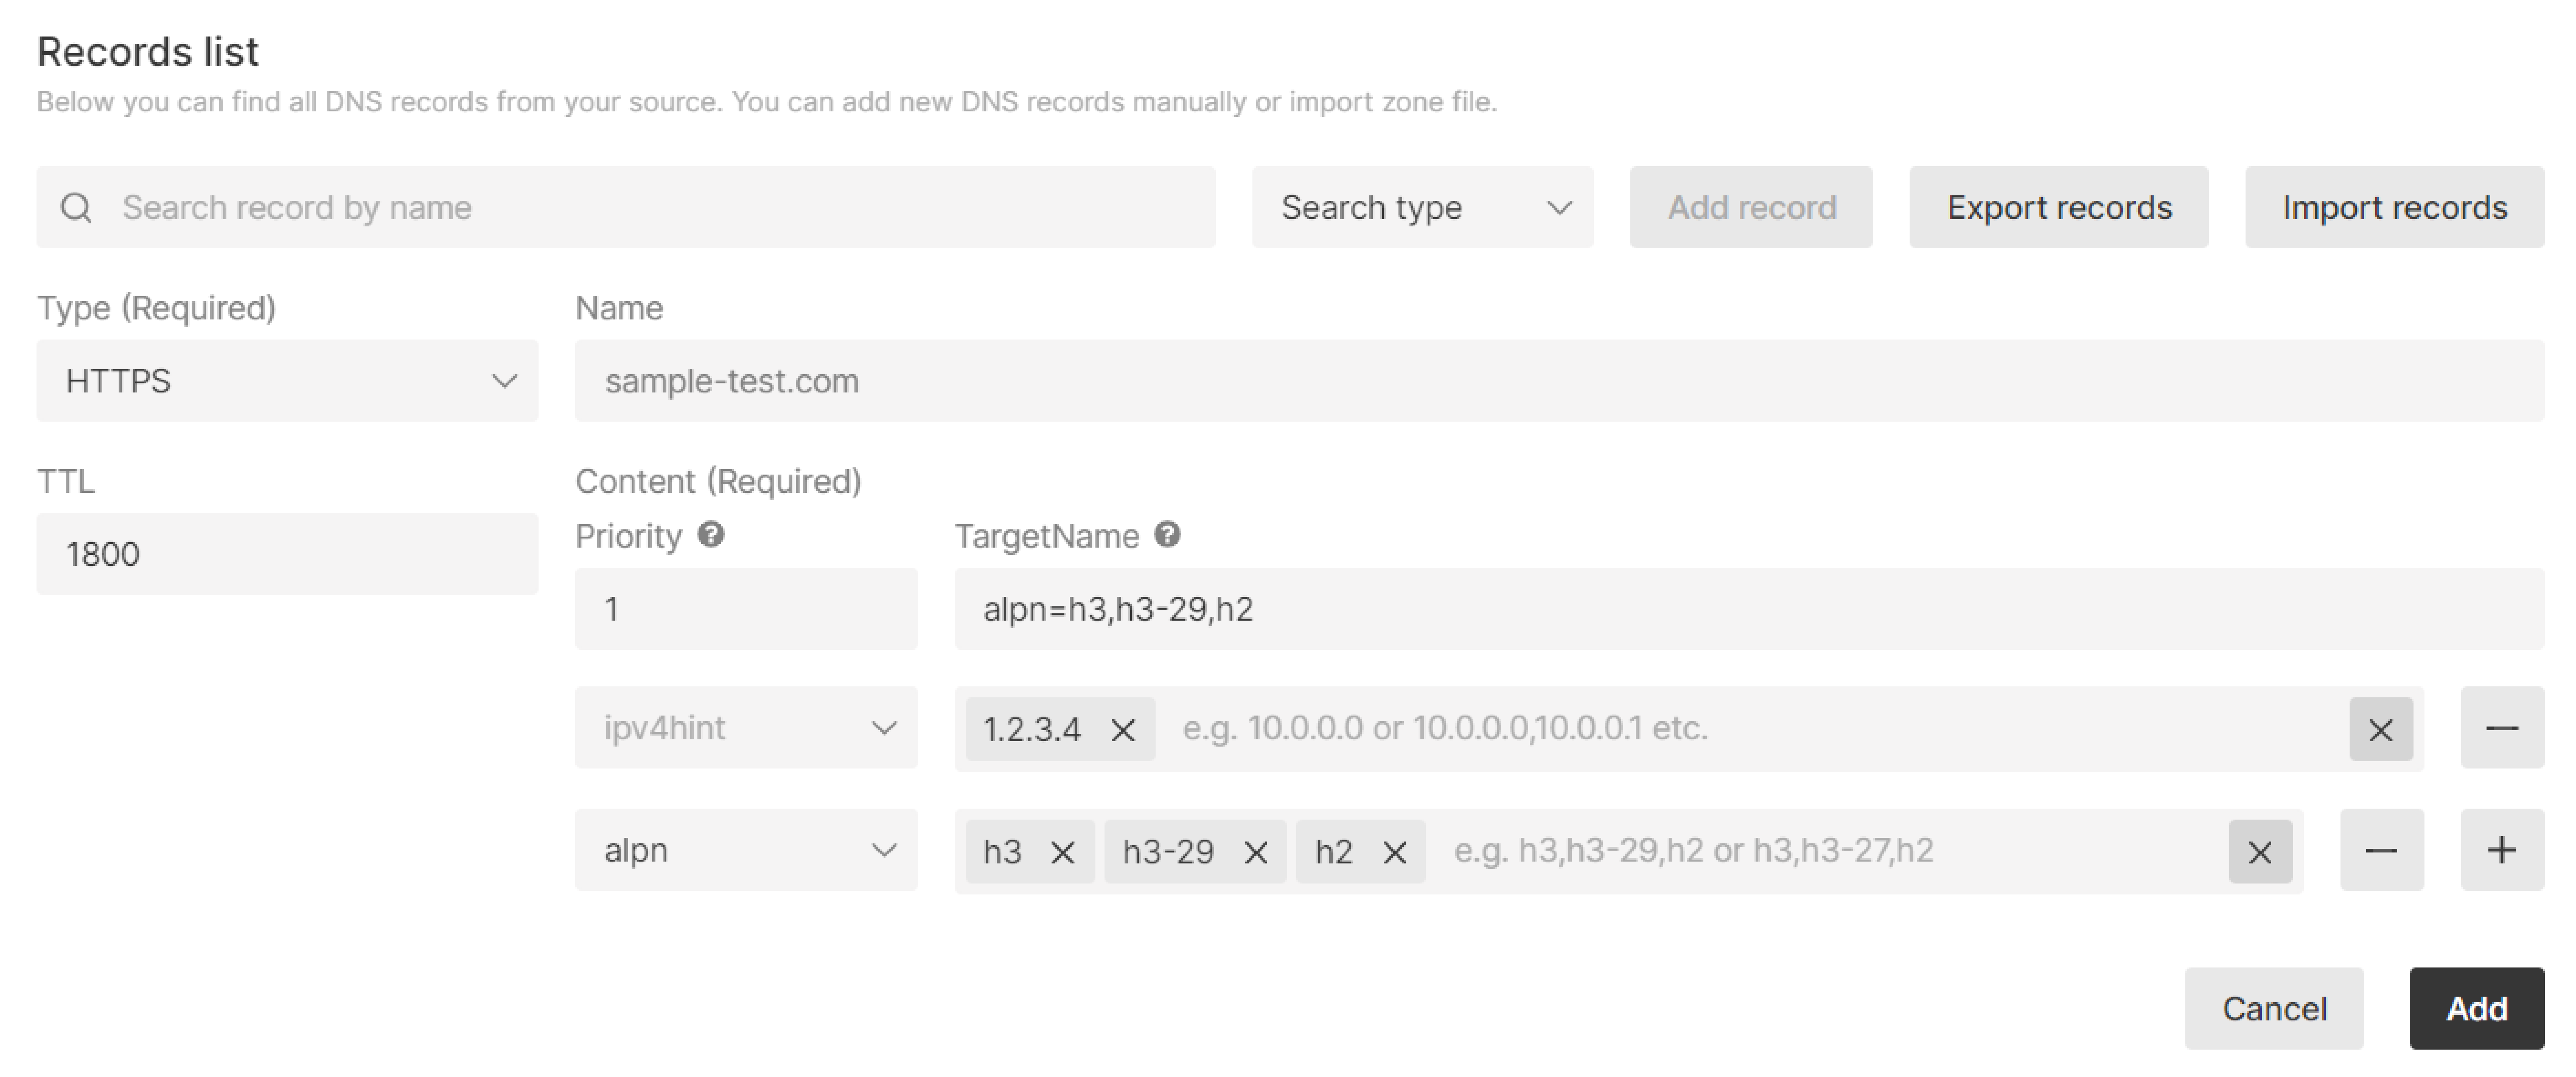Click the Export records button
2576x1077 pixels.
point(2058,207)
